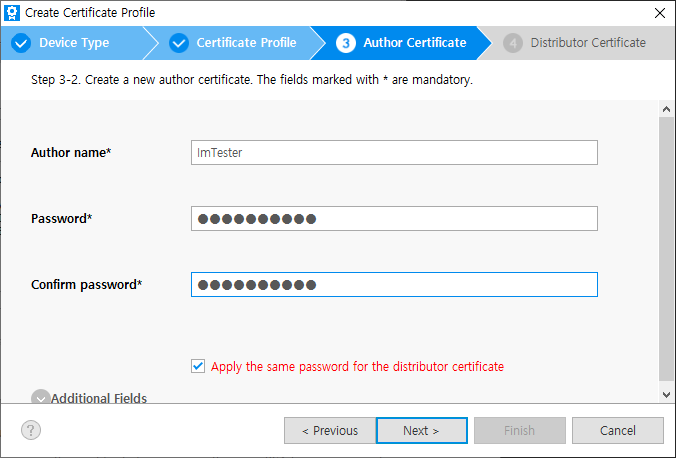676x458 pixels.
Task: Click the Certificate Manager title bar icon
Action: point(12,13)
